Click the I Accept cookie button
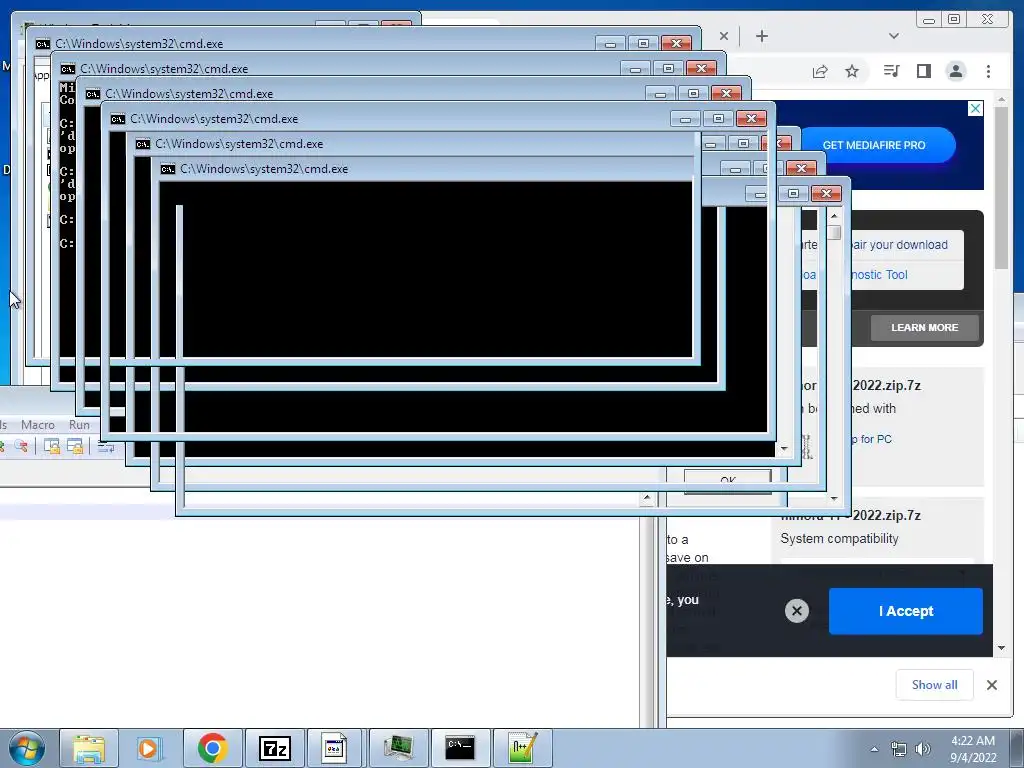1024x768 pixels. pyautogui.click(x=906, y=611)
